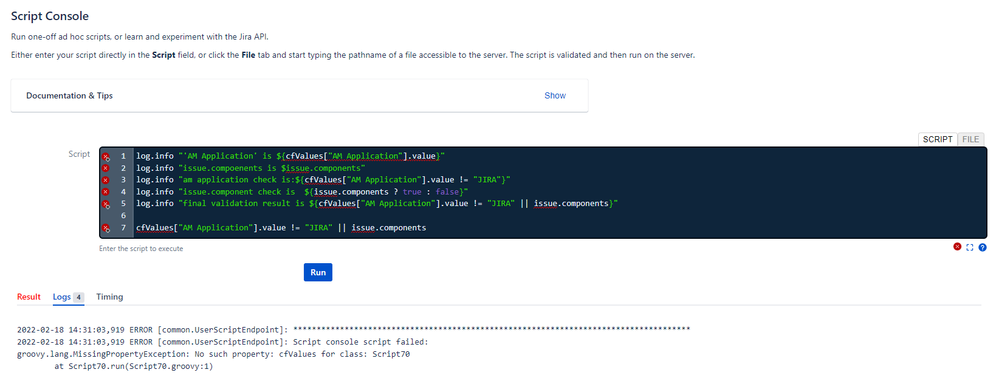Click the error marker on script line 3
Image resolution: width=999 pixels, height=389 pixels.
click(106, 180)
